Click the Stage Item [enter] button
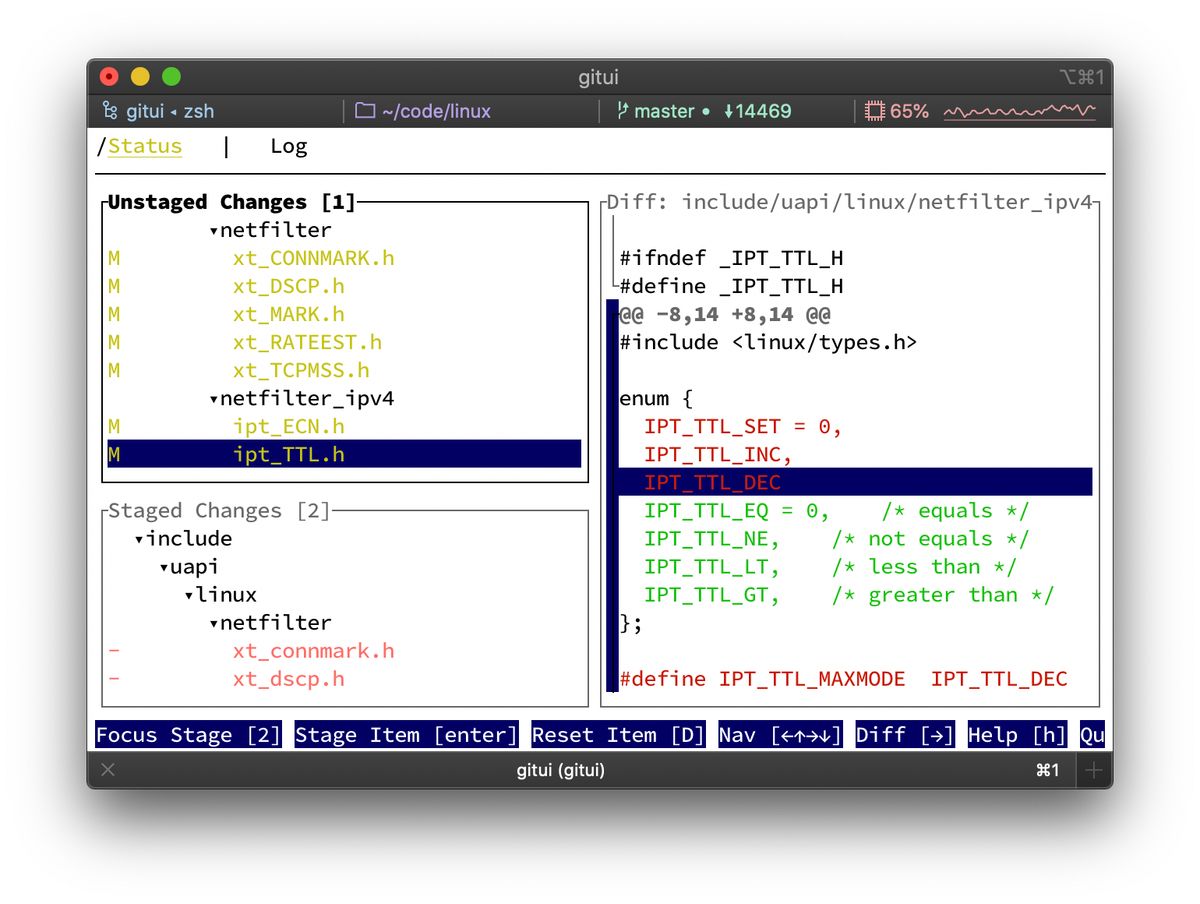This screenshot has height=904, width=1200. click(406, 735)
